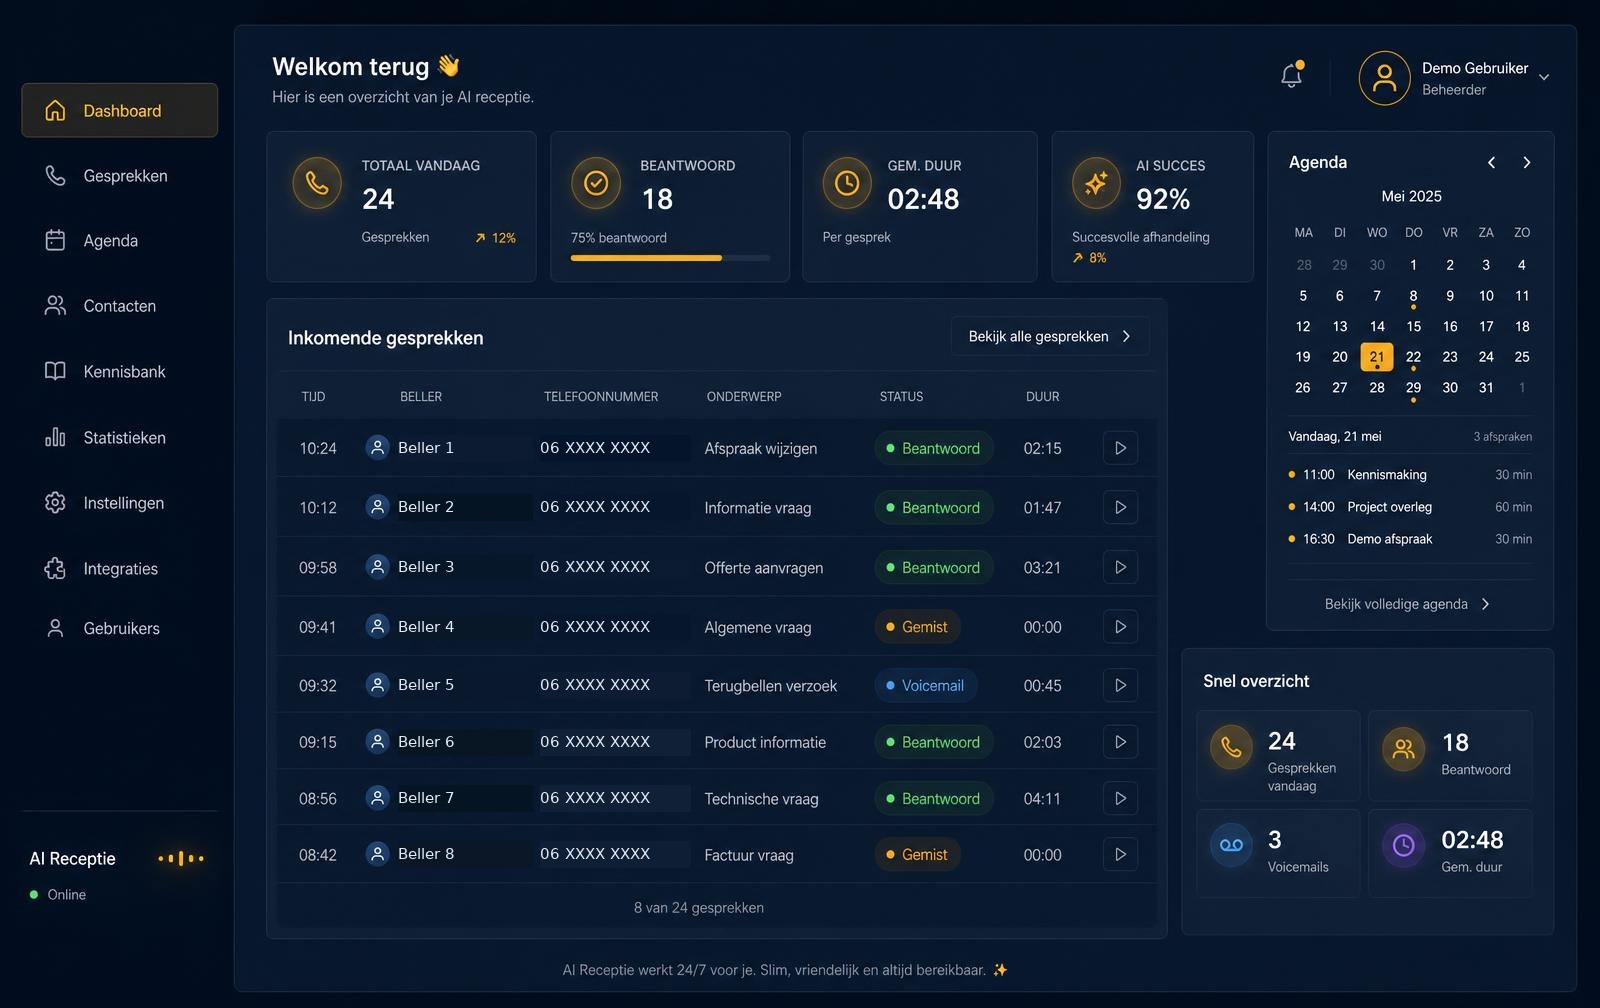Select May 29 in the calendar
This screenshot has width=1600, height=1008.
[1413, 388]
